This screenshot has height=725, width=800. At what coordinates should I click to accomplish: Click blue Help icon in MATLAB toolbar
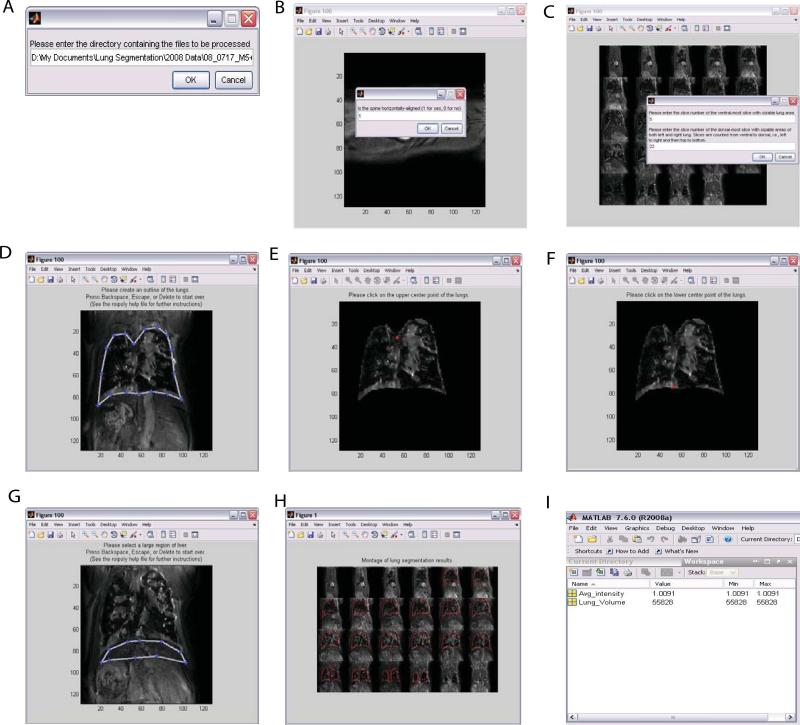(x=728, y=539)
